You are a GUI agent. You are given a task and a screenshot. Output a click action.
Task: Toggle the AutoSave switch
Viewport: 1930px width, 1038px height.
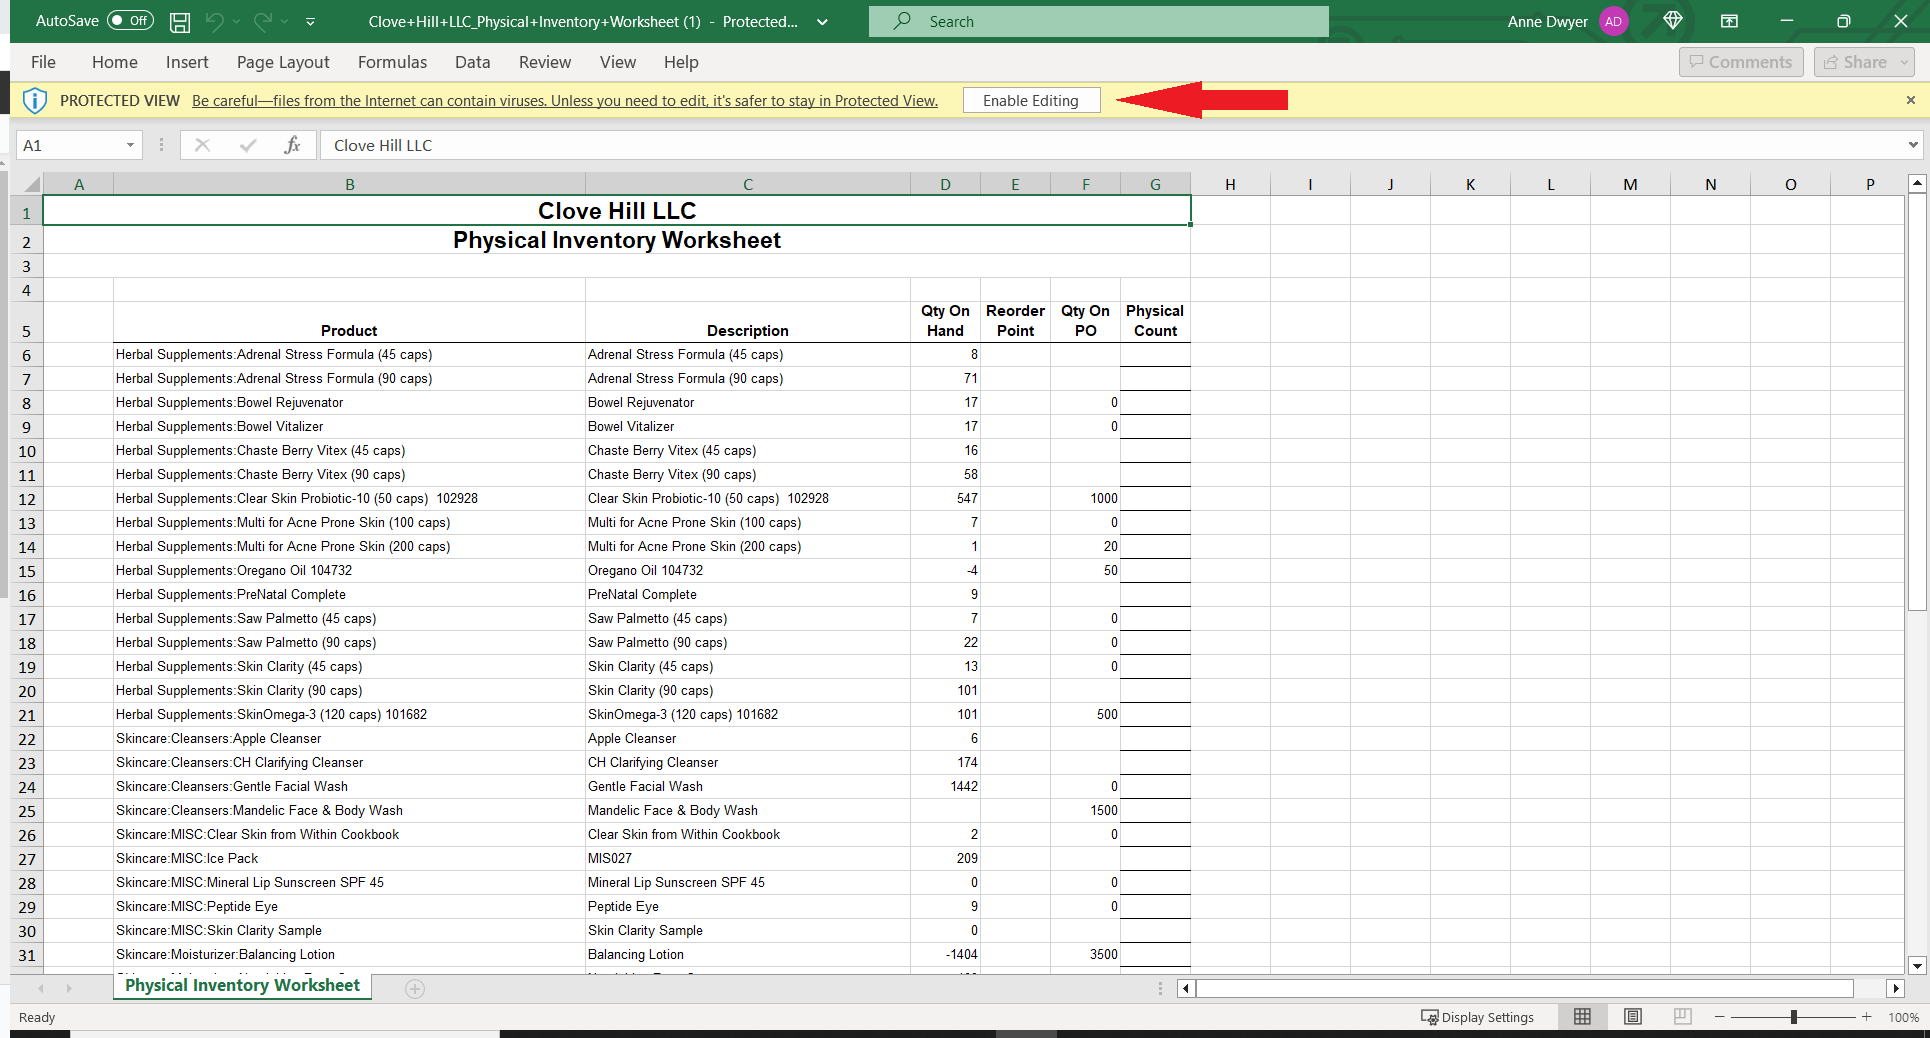(x=130, y=20)
